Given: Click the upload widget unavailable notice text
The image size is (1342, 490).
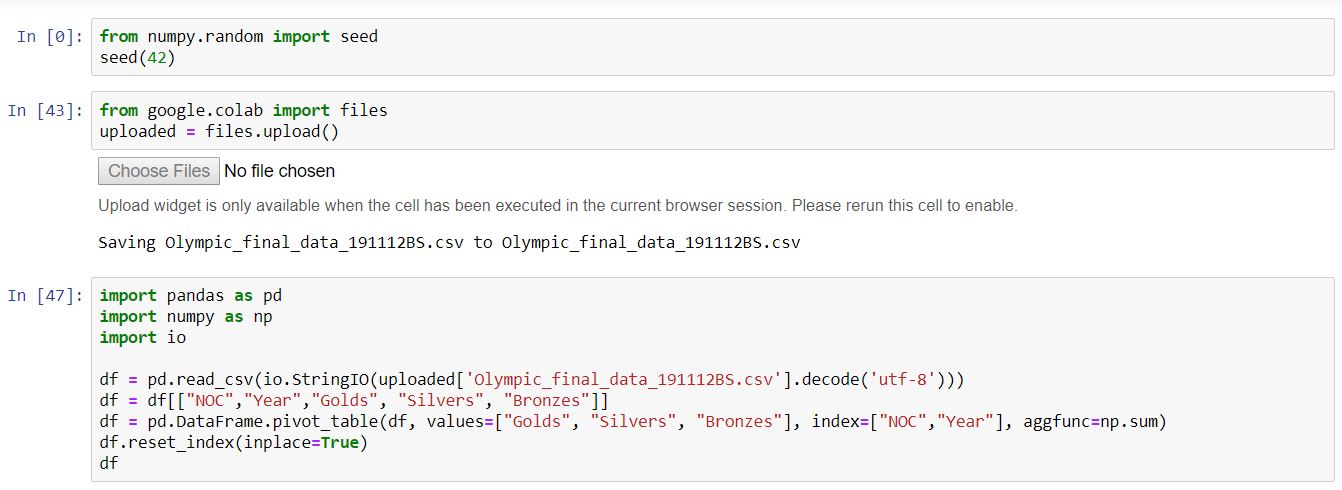Looking at the screenshot, I should tap(557, 206).
